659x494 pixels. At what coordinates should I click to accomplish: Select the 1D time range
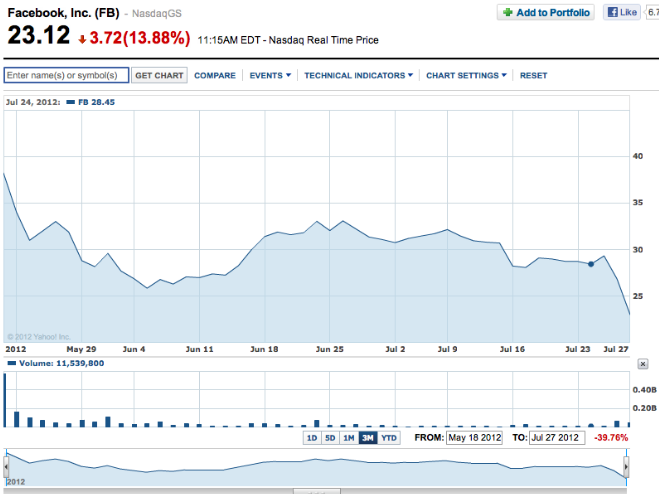[312, 438]
